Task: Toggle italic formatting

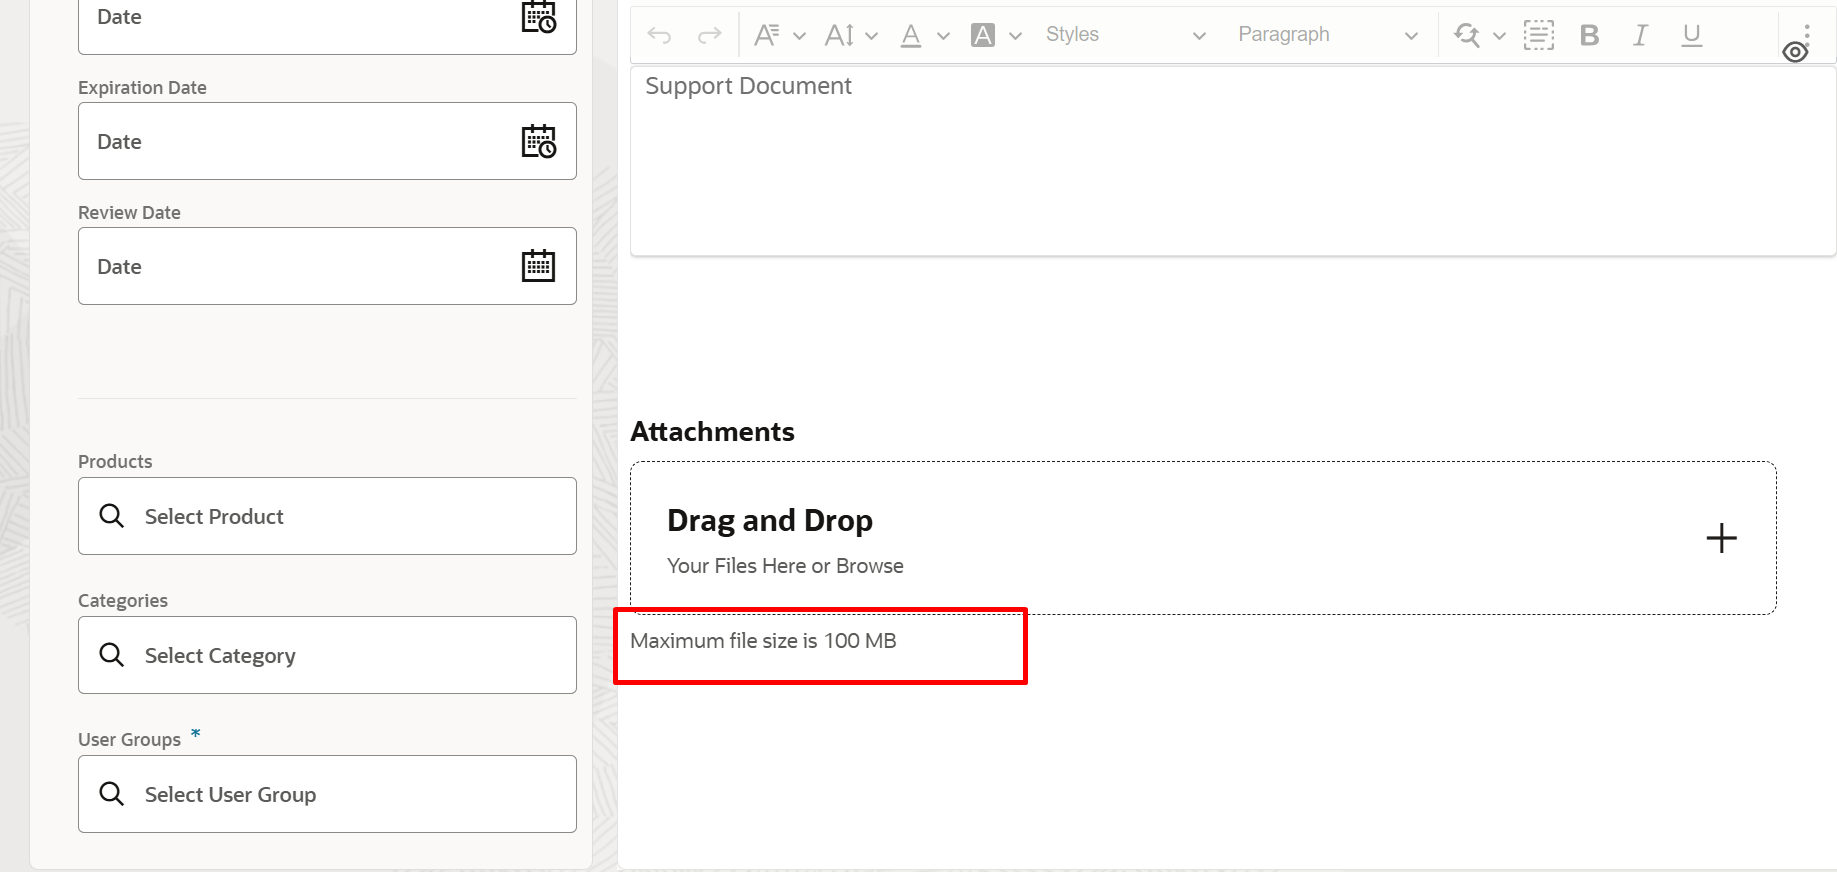Action: click(x=1640, y=35)
